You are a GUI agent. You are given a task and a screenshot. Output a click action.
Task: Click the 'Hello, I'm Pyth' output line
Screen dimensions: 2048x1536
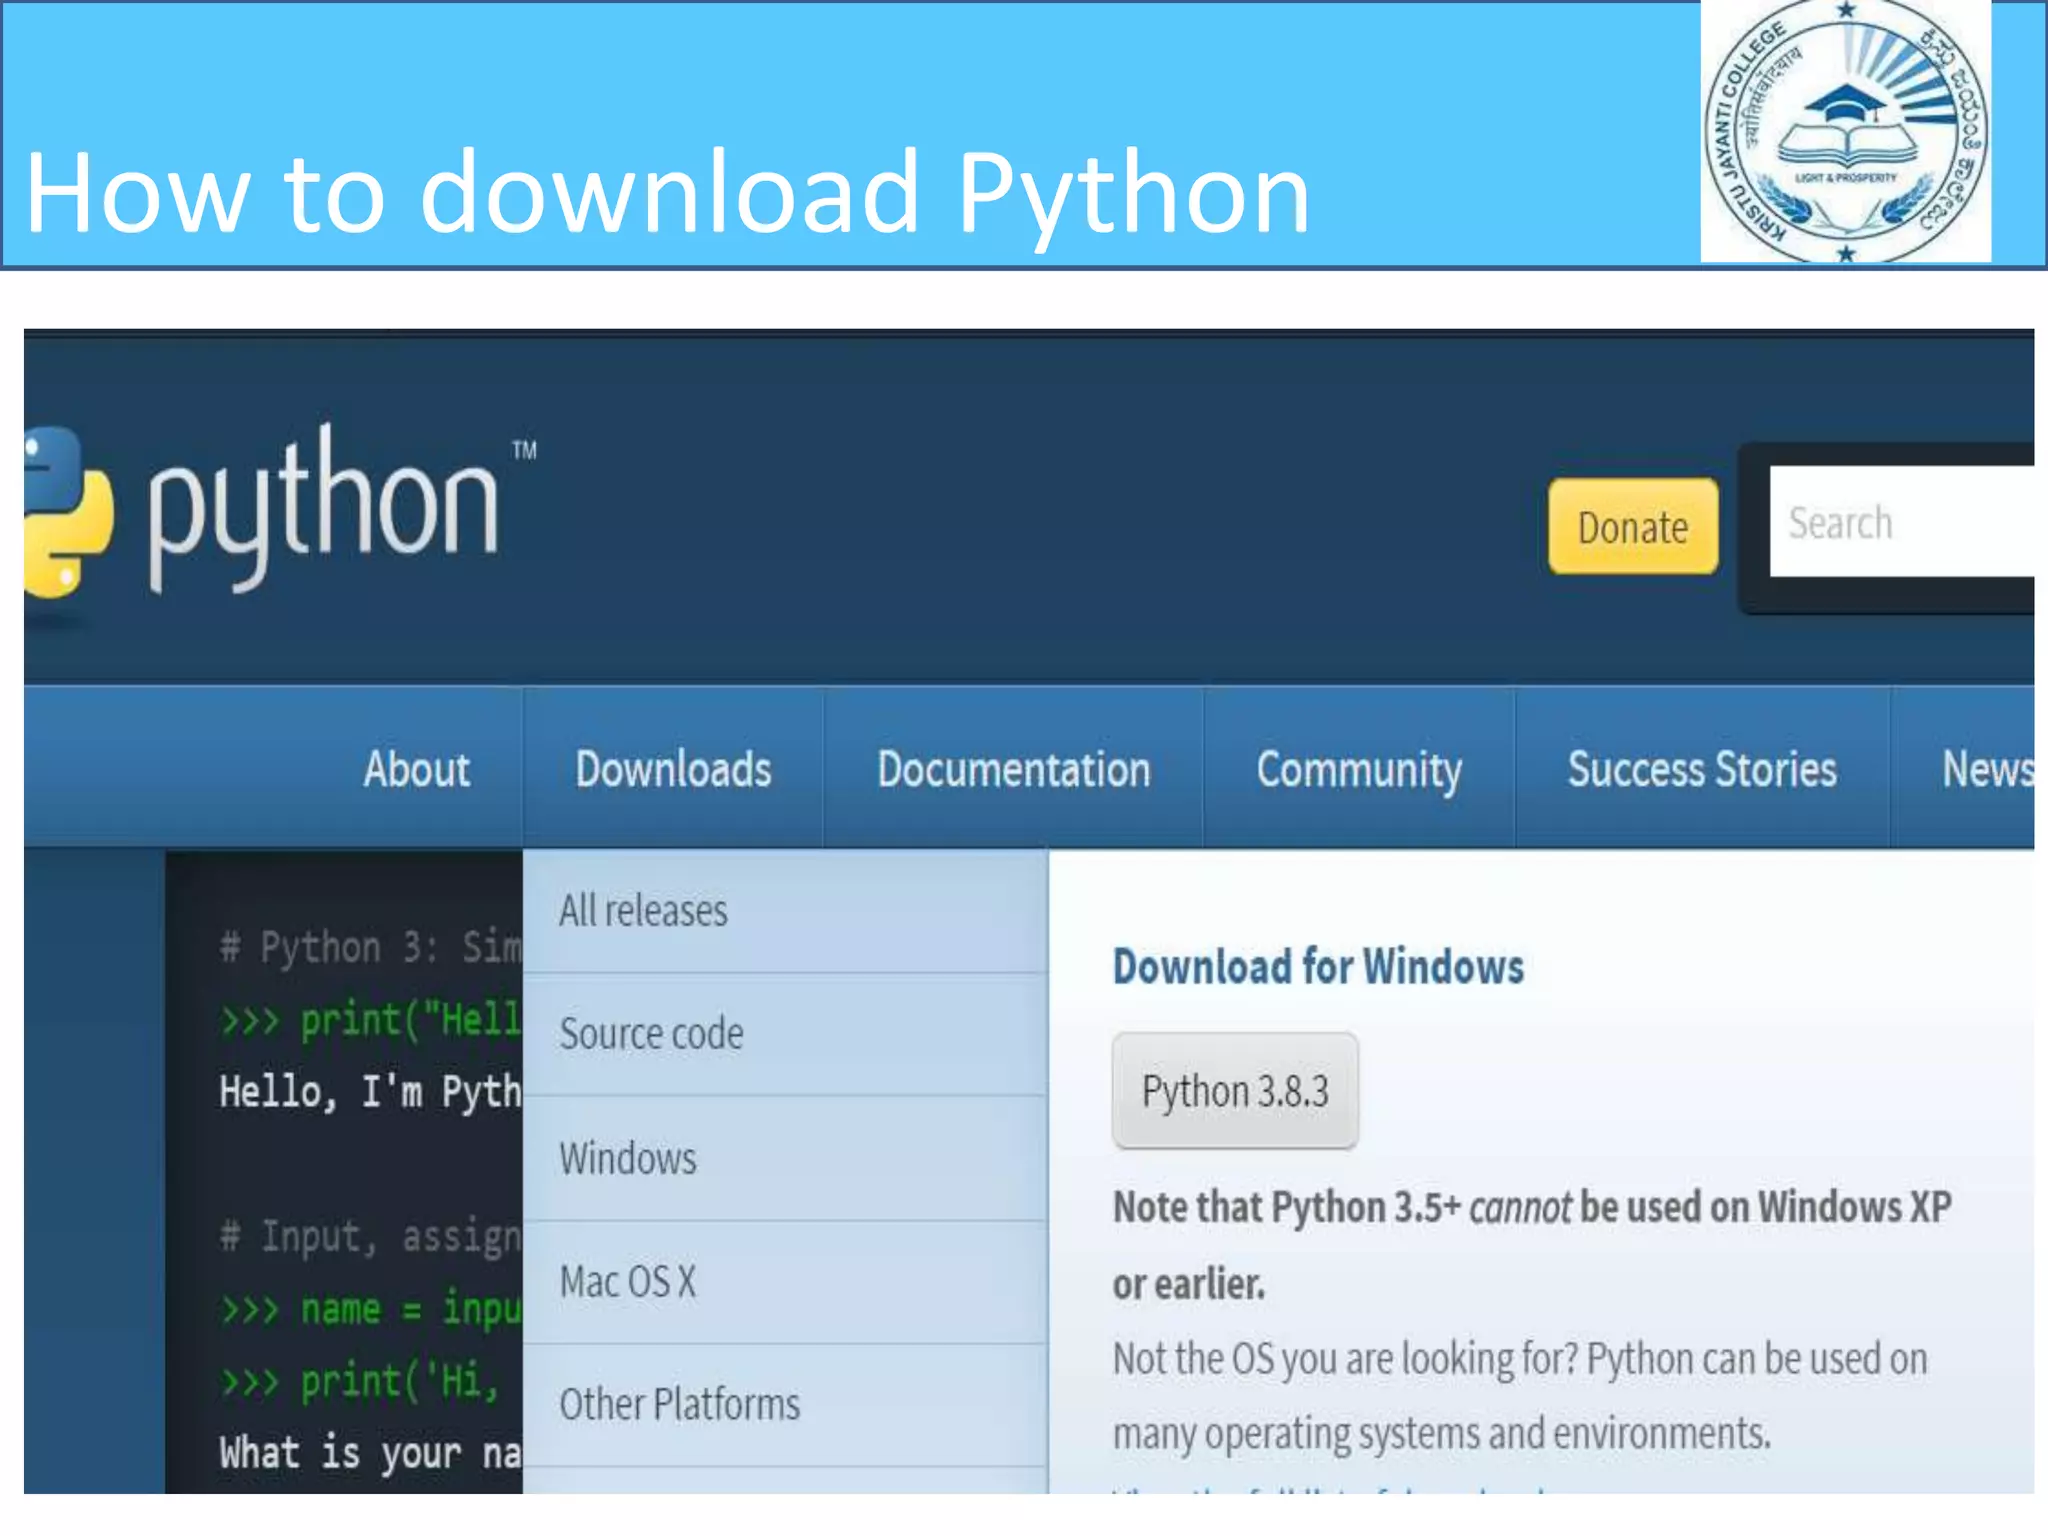[x=370, y=1091]
